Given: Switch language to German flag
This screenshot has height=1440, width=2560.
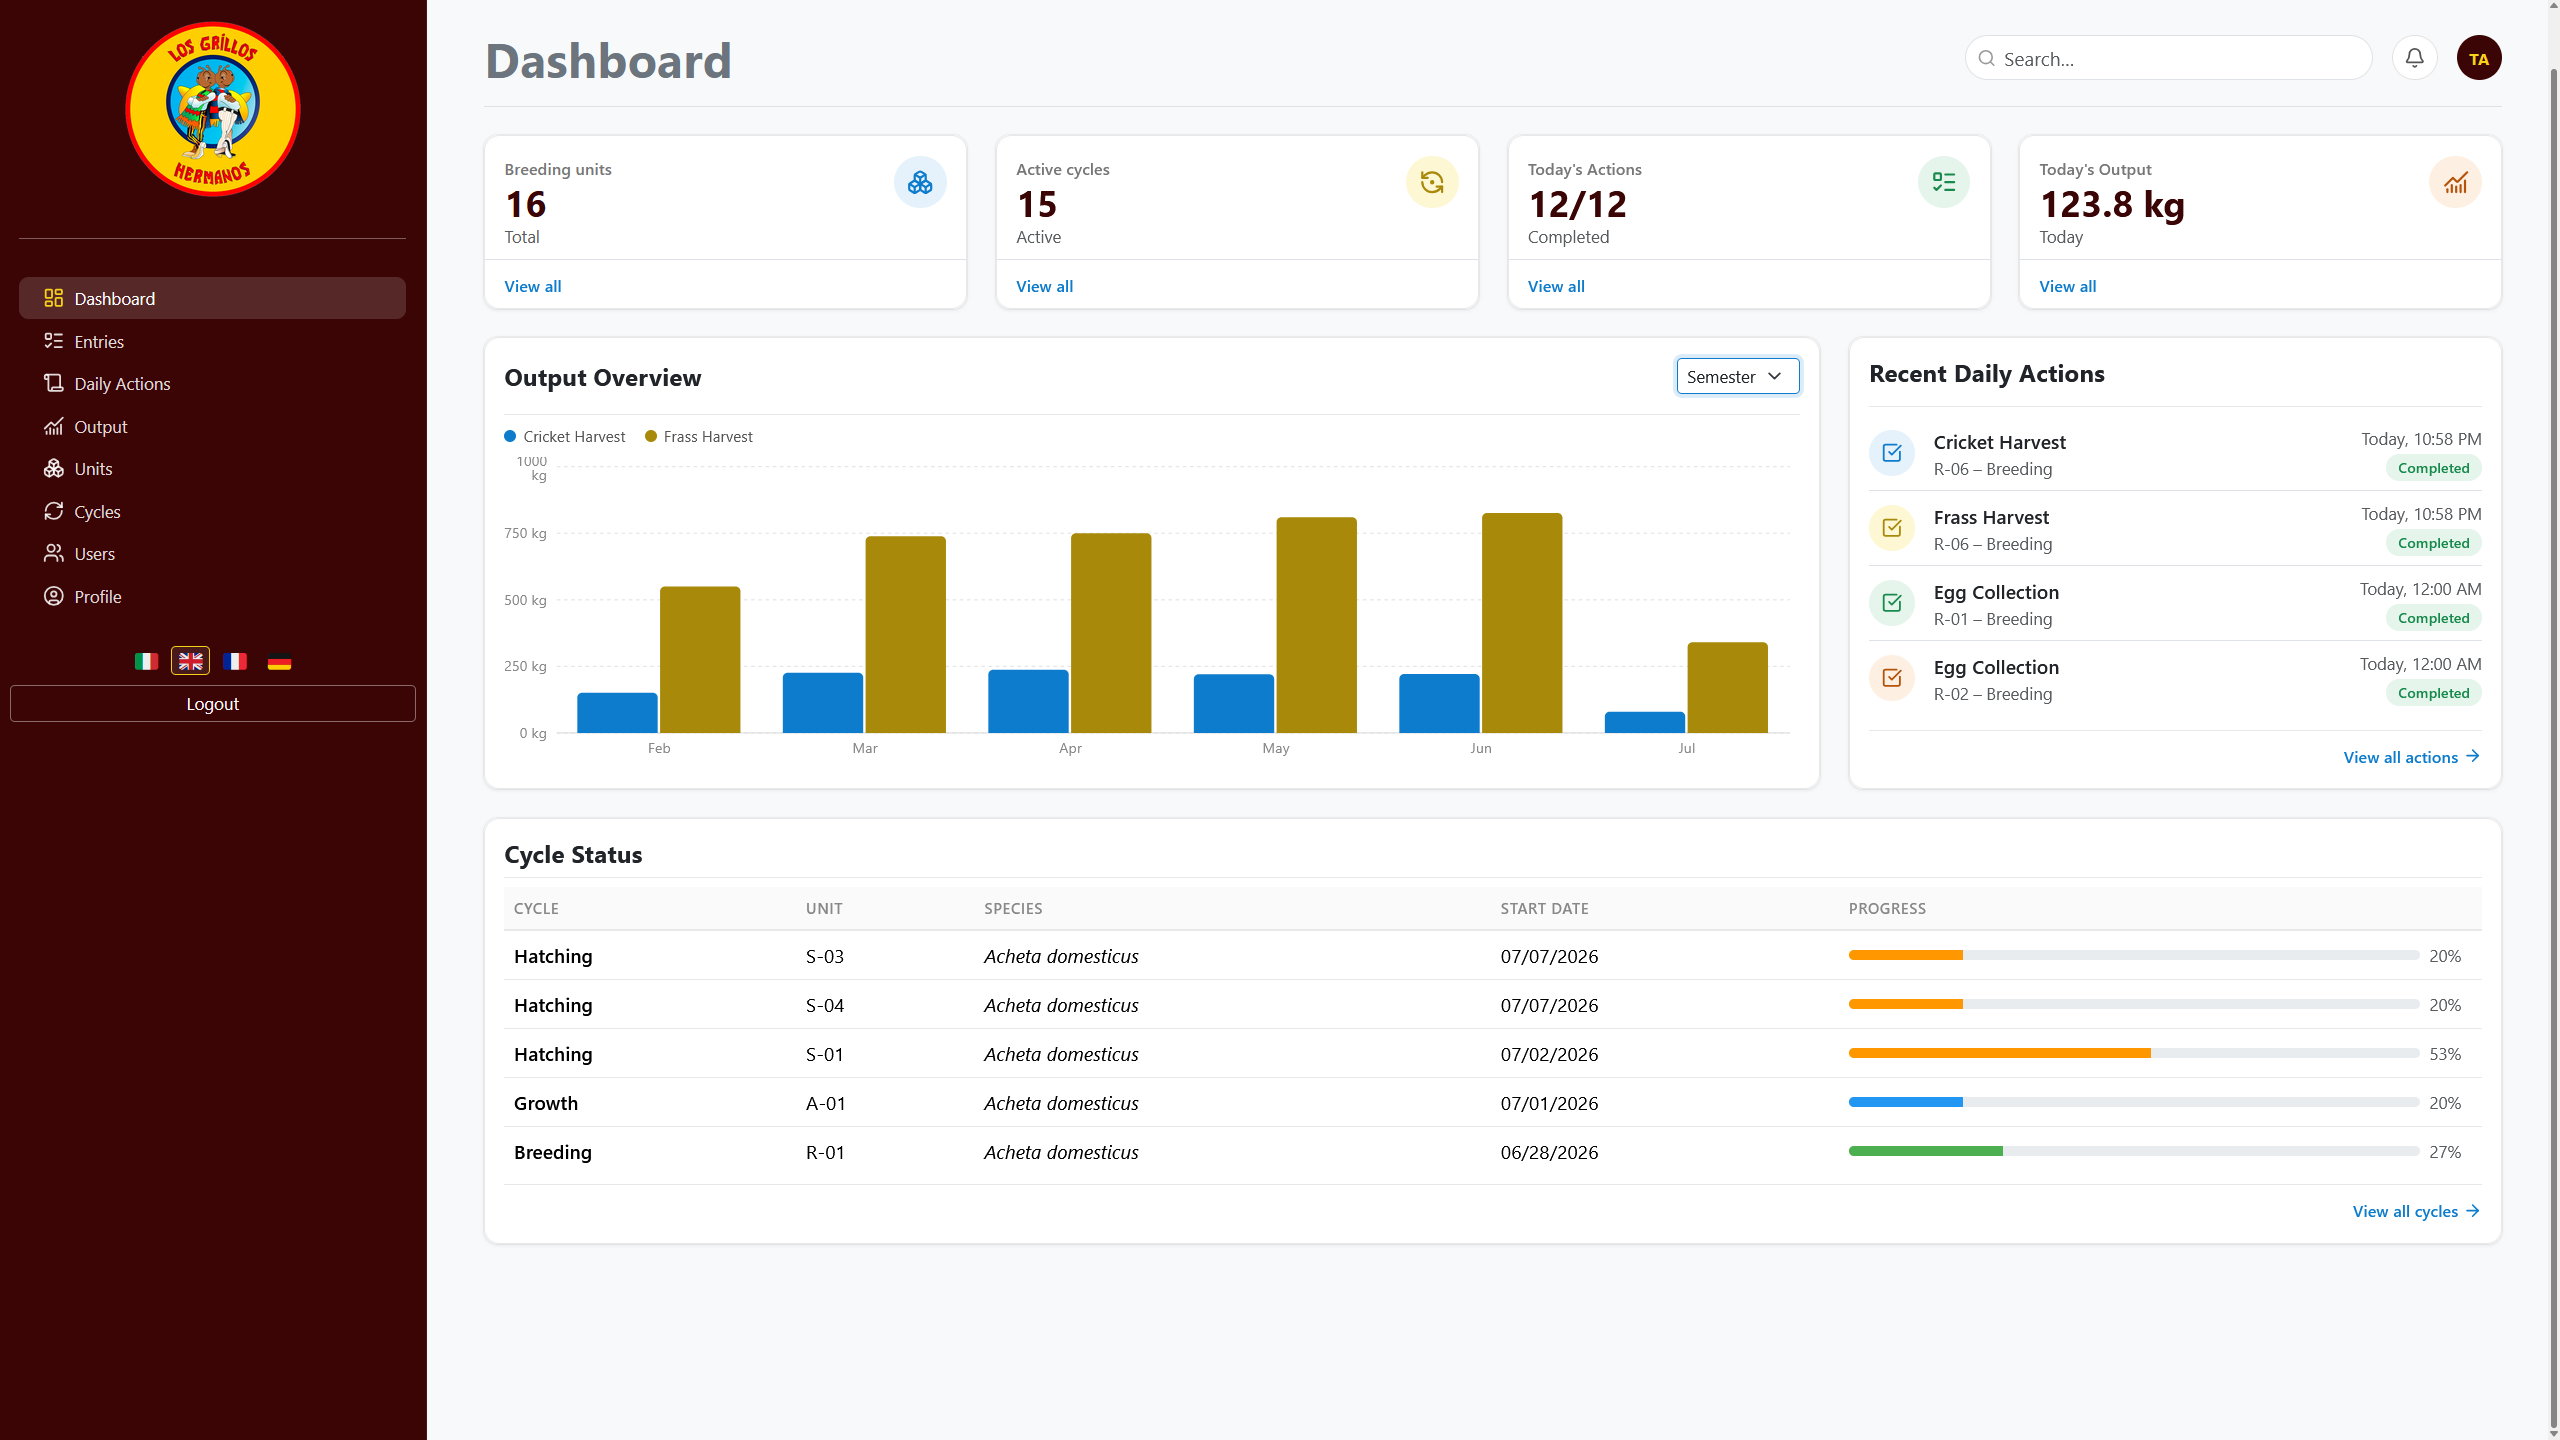Looking at the screenshot, I should 279,661.
